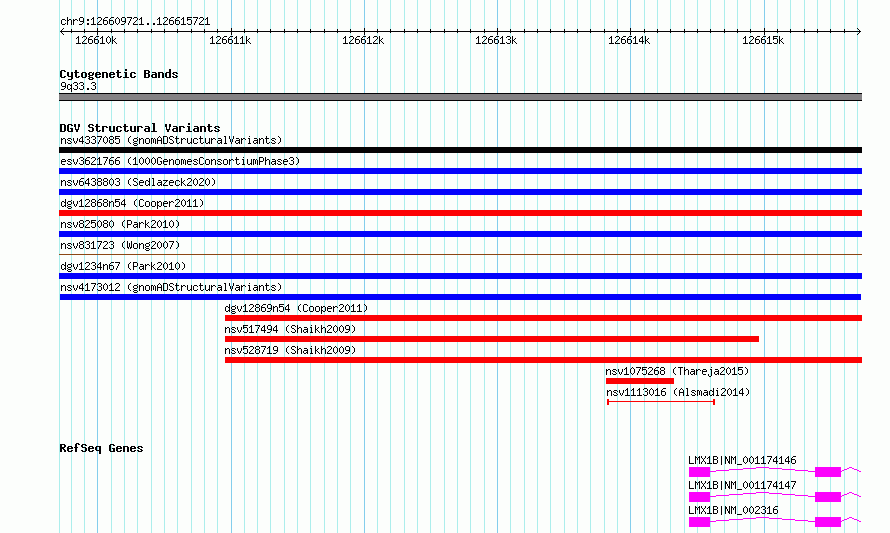Viewport: 890px width, 533px height.
Task: Click the ruler's left arrowhead
Action: [x=62, y=32]
